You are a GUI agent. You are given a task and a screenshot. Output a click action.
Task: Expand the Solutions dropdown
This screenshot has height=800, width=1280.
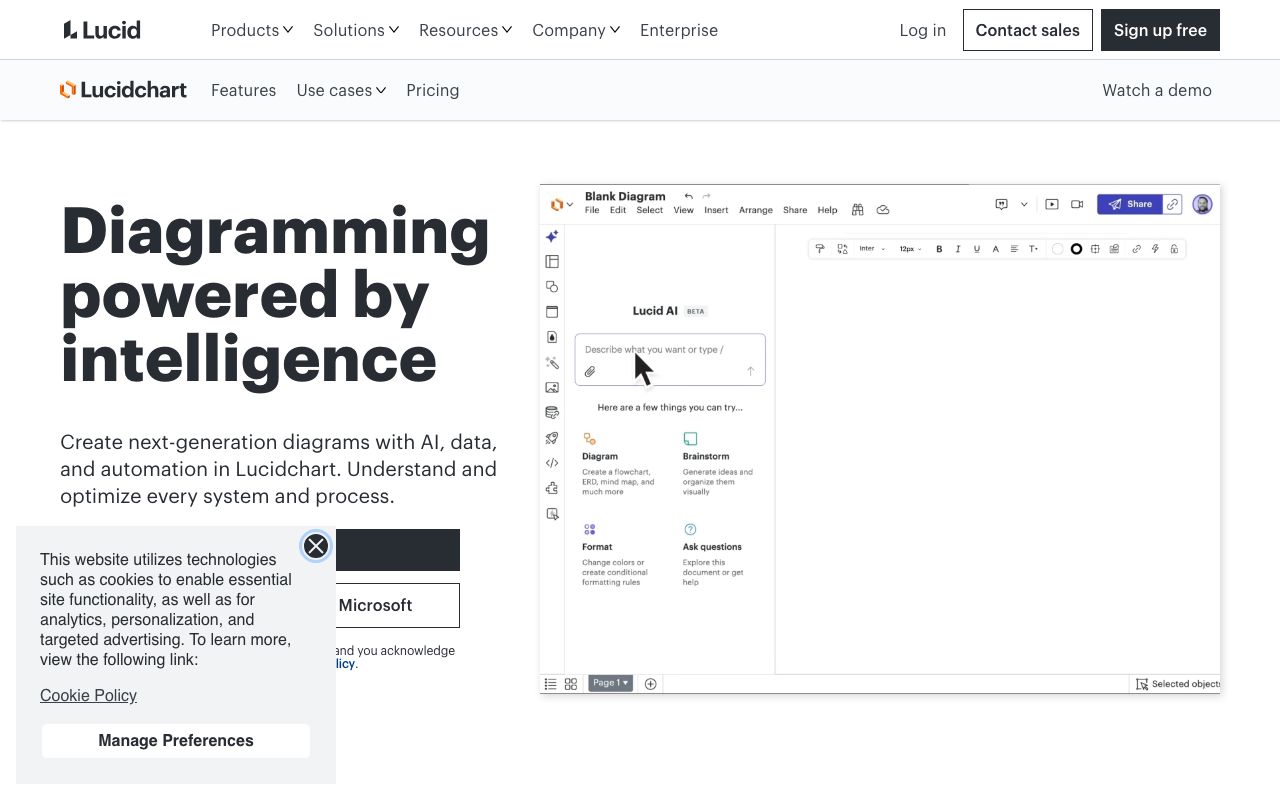point(356,30)
